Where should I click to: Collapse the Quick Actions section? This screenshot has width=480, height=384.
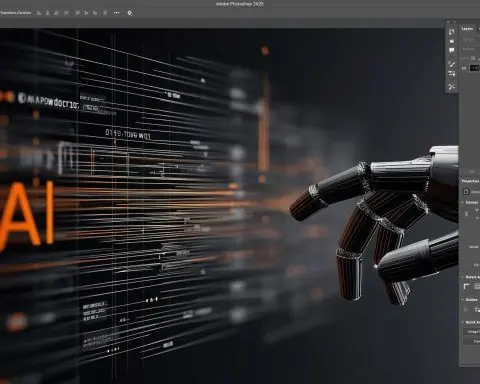(463, 322)
